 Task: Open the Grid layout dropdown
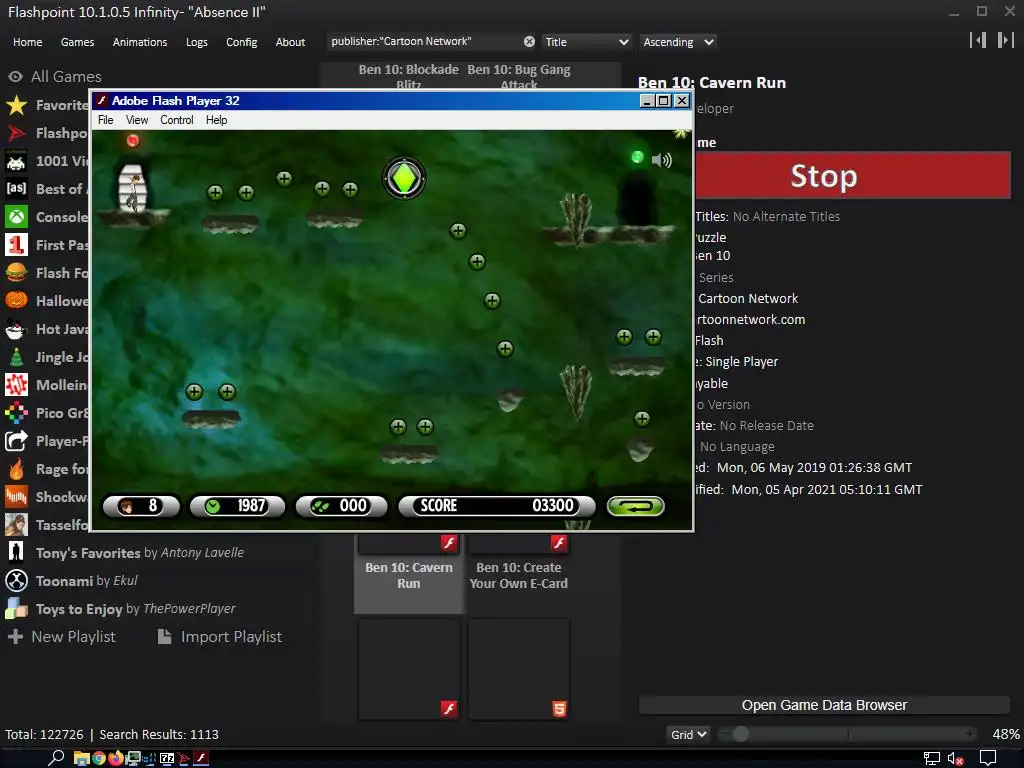(x=688, y=735)
